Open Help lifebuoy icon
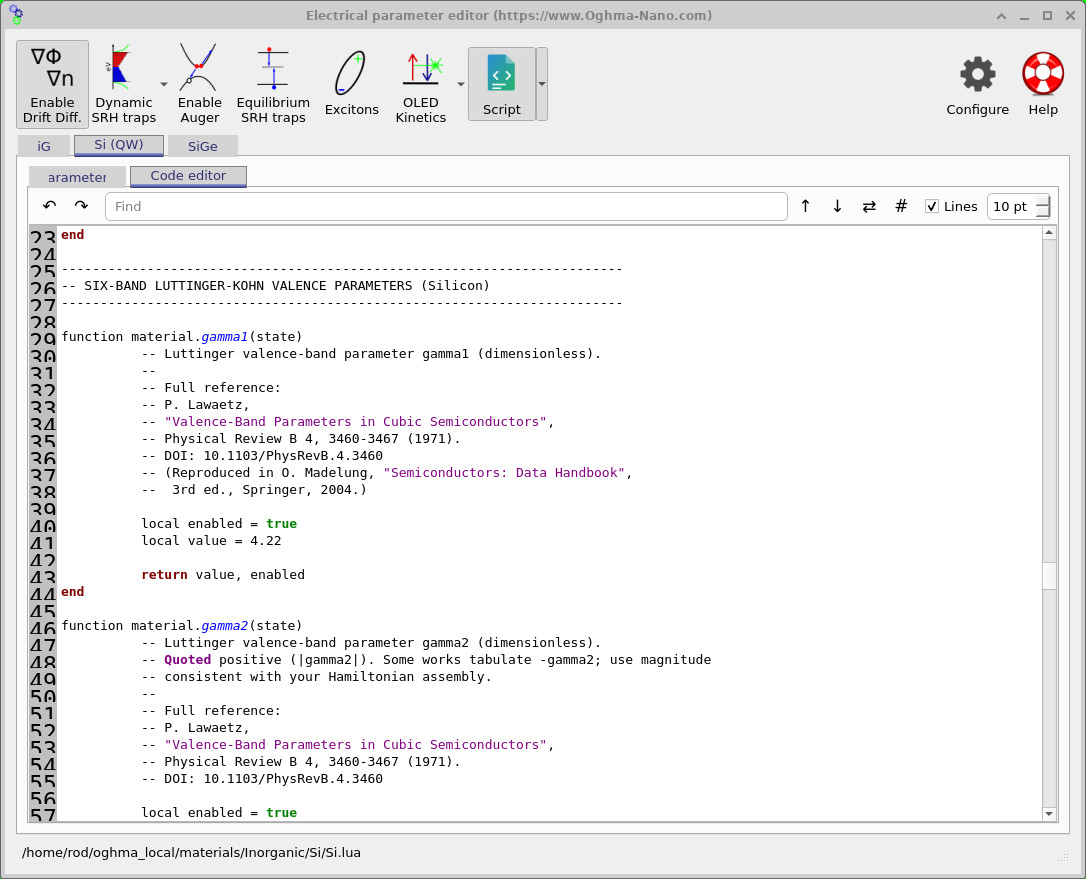Image resolution: width=1086 pixels, height=879 pixels. click(1042, 84)
